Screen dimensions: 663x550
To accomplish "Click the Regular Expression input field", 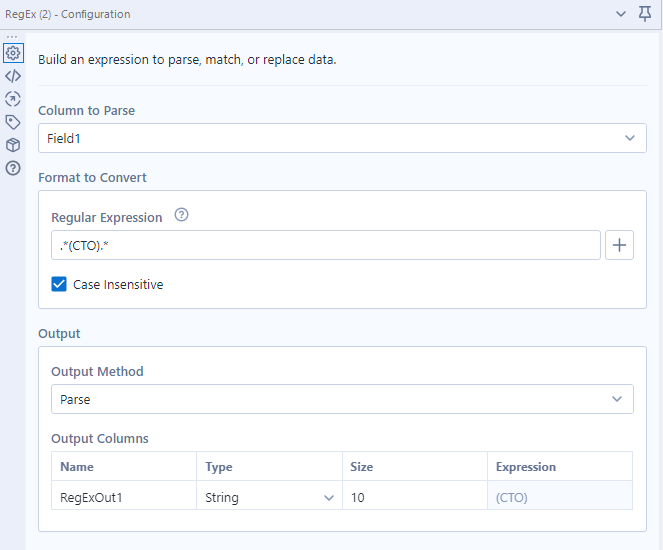I will click(325, 246).
